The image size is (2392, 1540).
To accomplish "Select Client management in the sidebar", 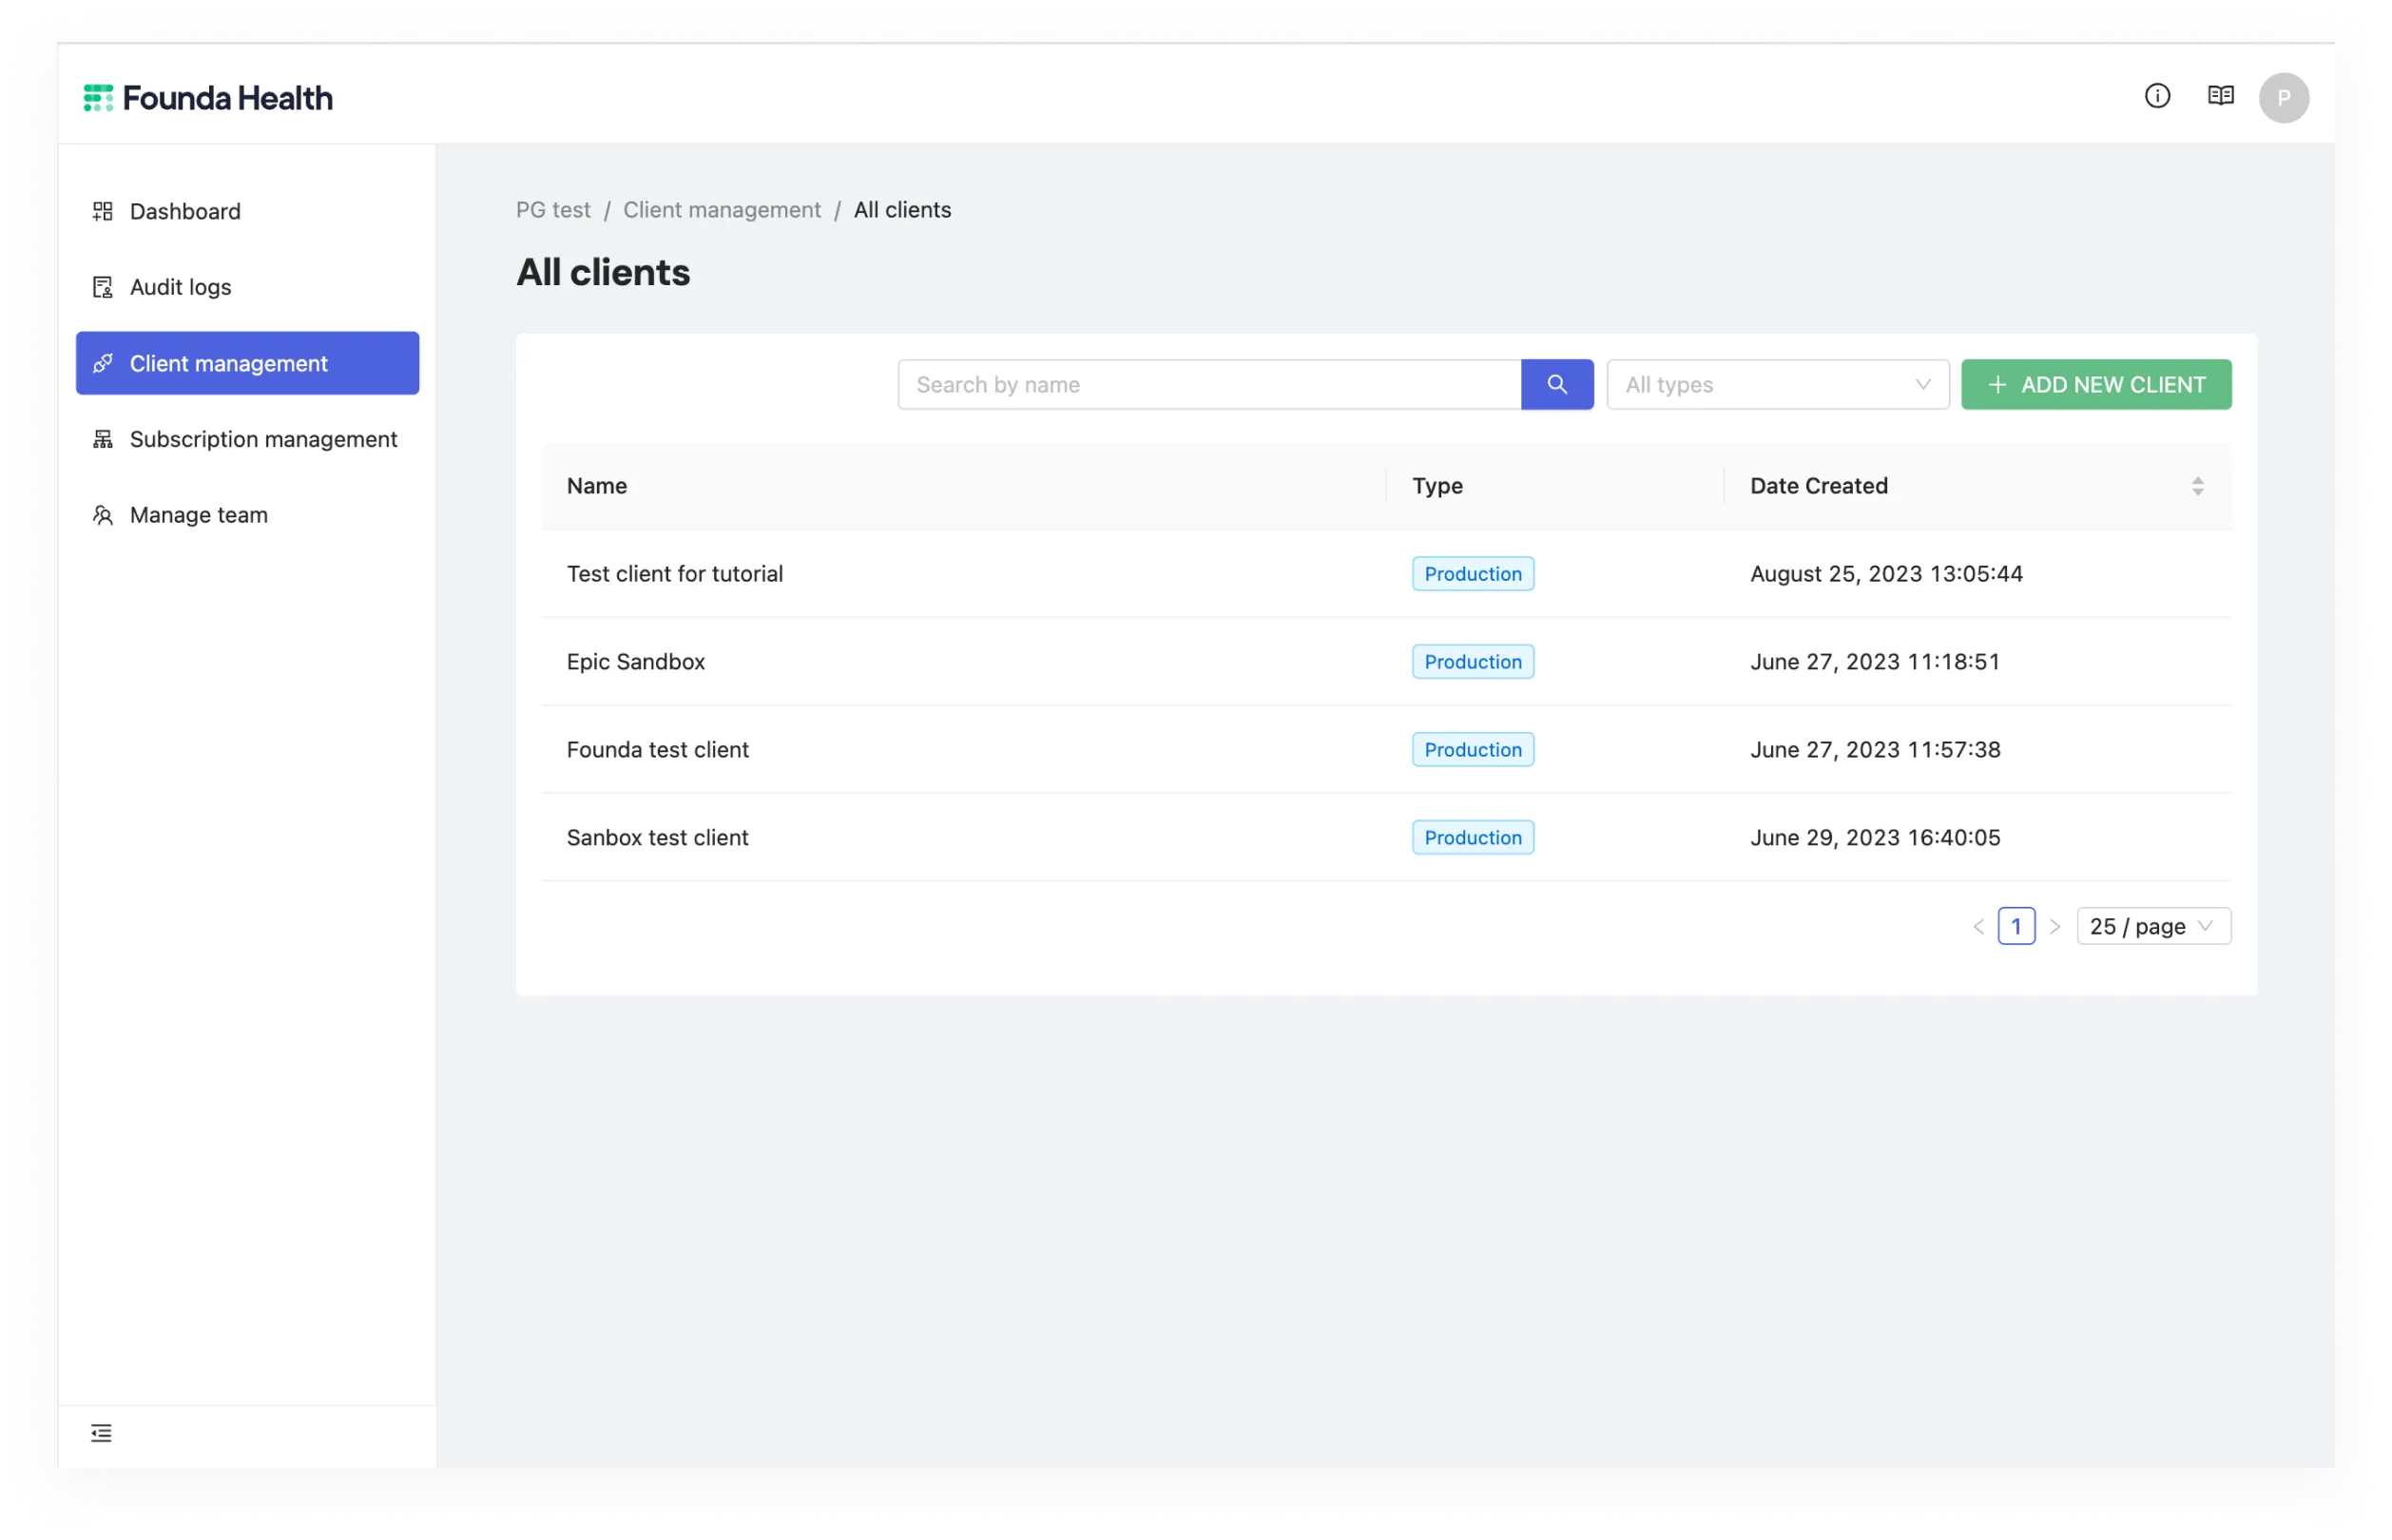I will (247, 363).
